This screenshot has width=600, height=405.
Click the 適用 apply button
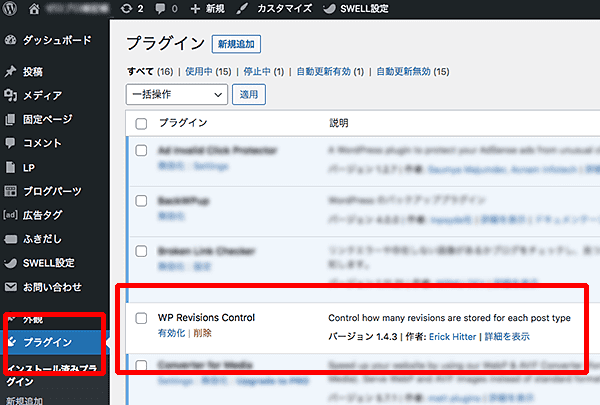tap(249, 94)
